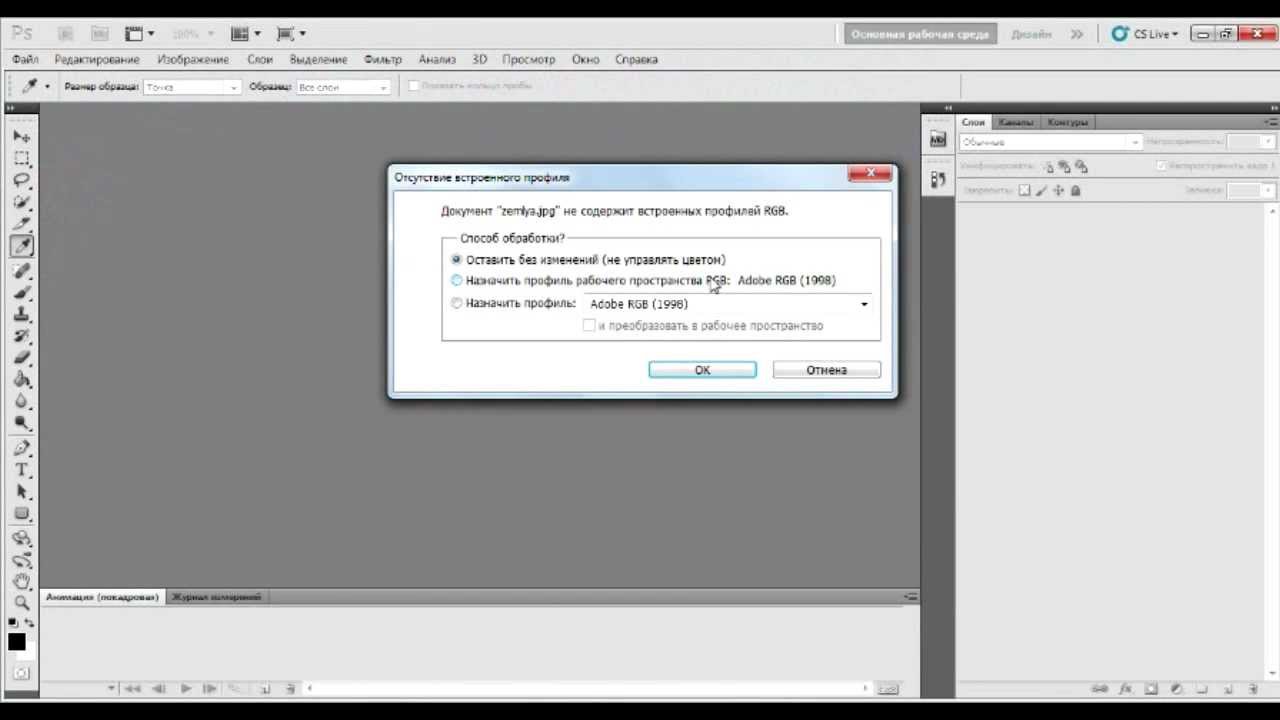Viewport: 1280px width, 720px height.
Task: Select the Hand tool
Action: (21, 581)
